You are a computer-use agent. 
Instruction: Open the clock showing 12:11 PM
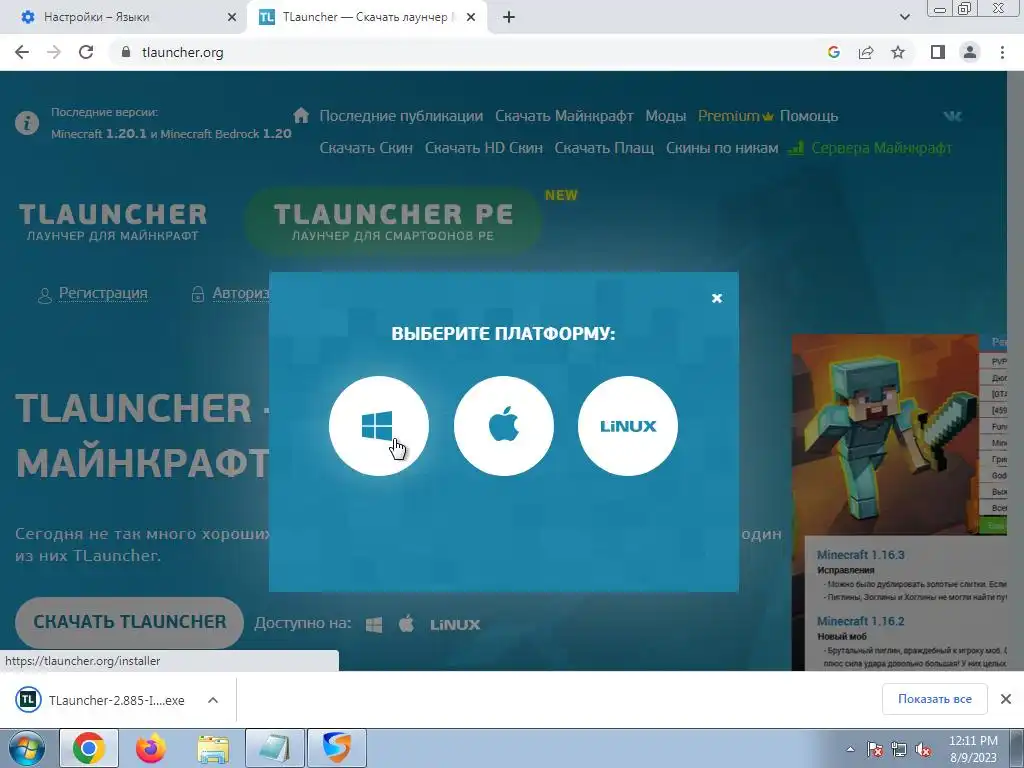click(x=973, y=749)
